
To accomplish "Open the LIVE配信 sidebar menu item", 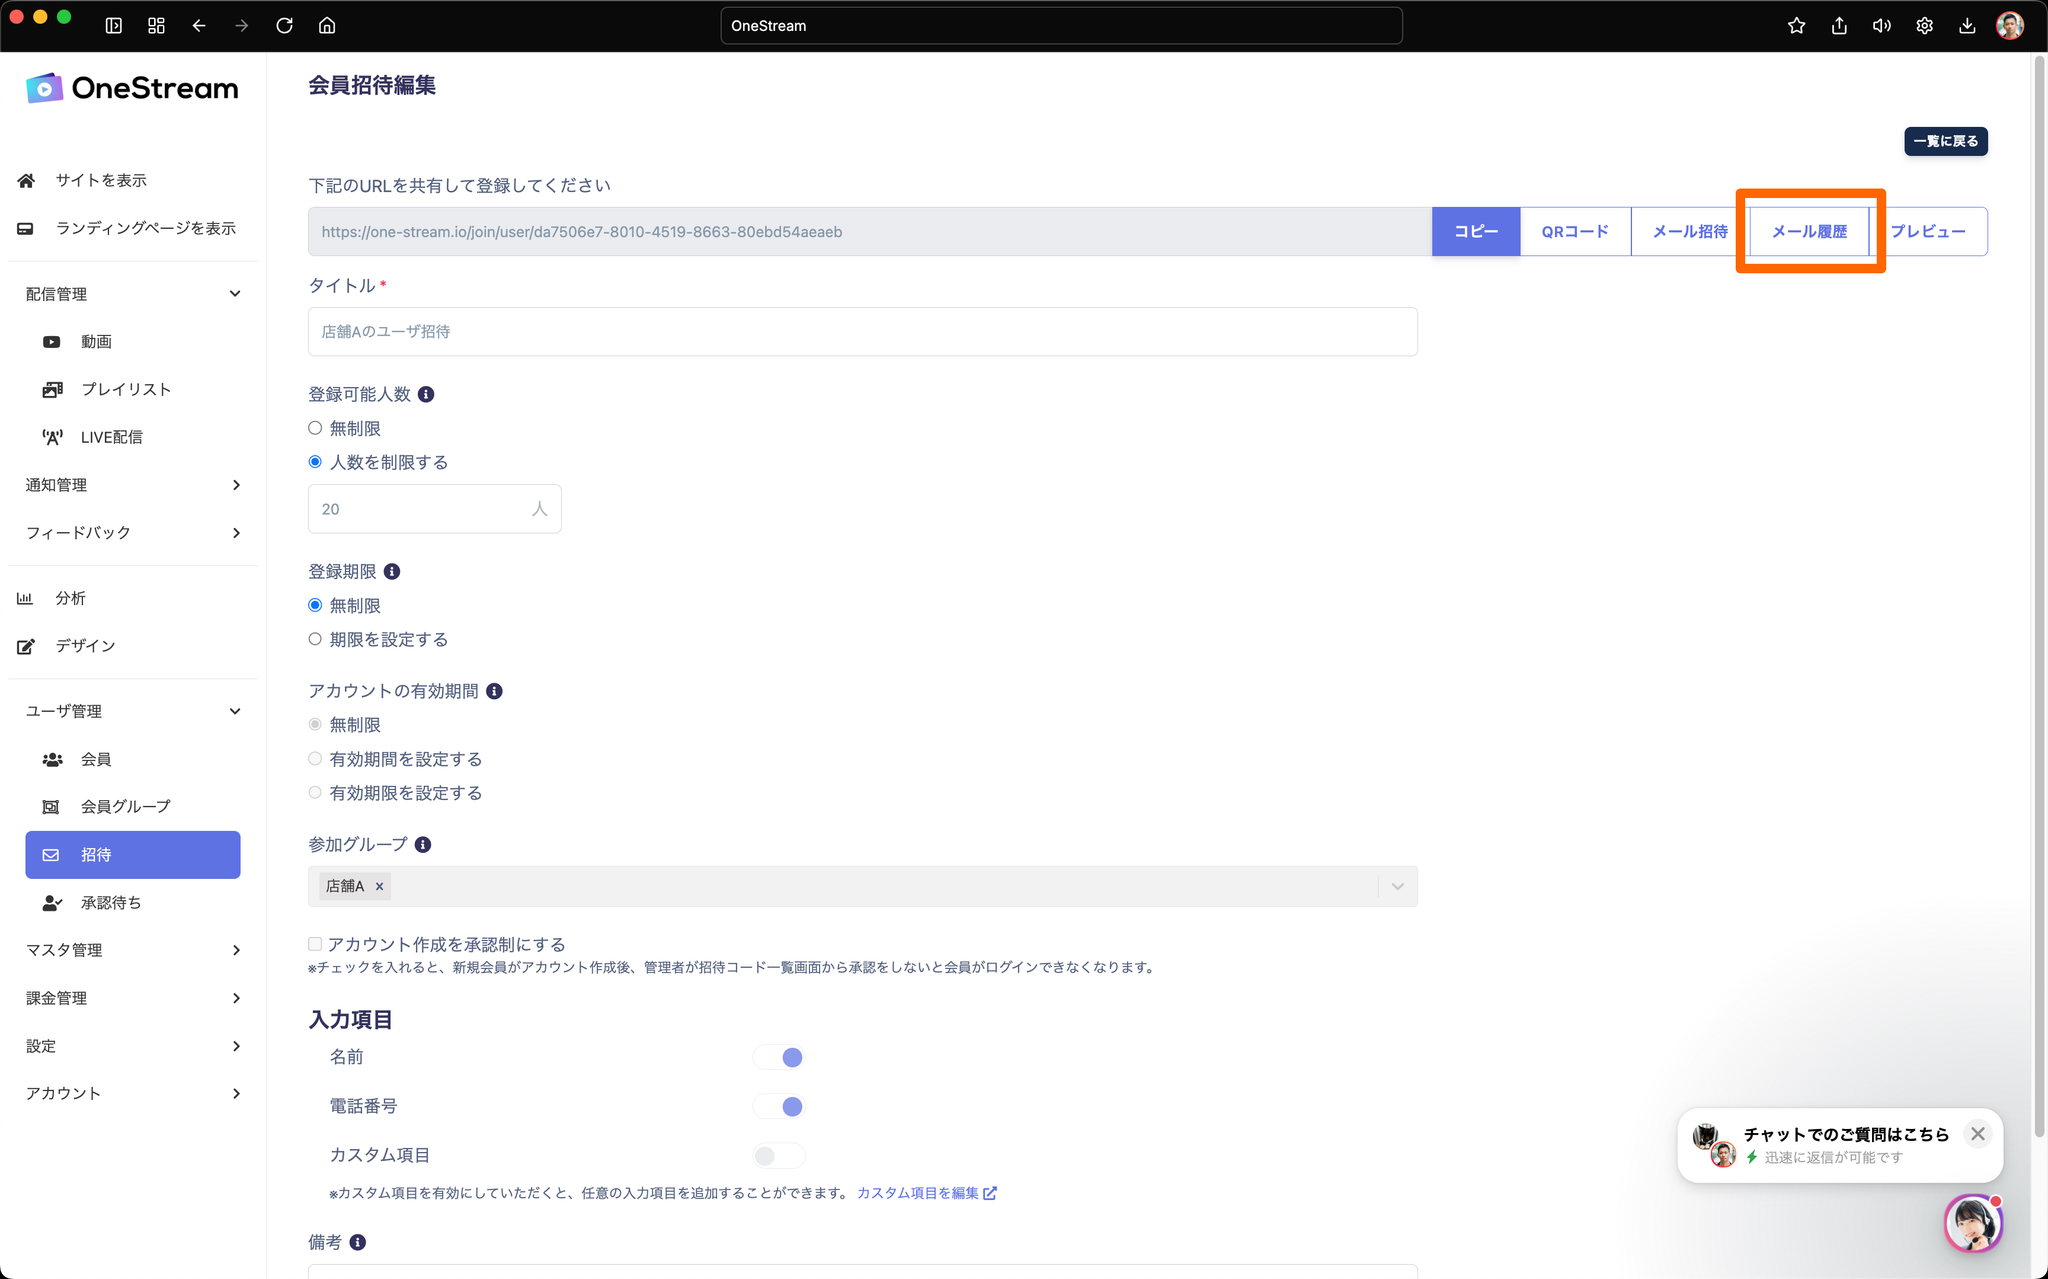I will pyautogui.click(x=111, y=437).
